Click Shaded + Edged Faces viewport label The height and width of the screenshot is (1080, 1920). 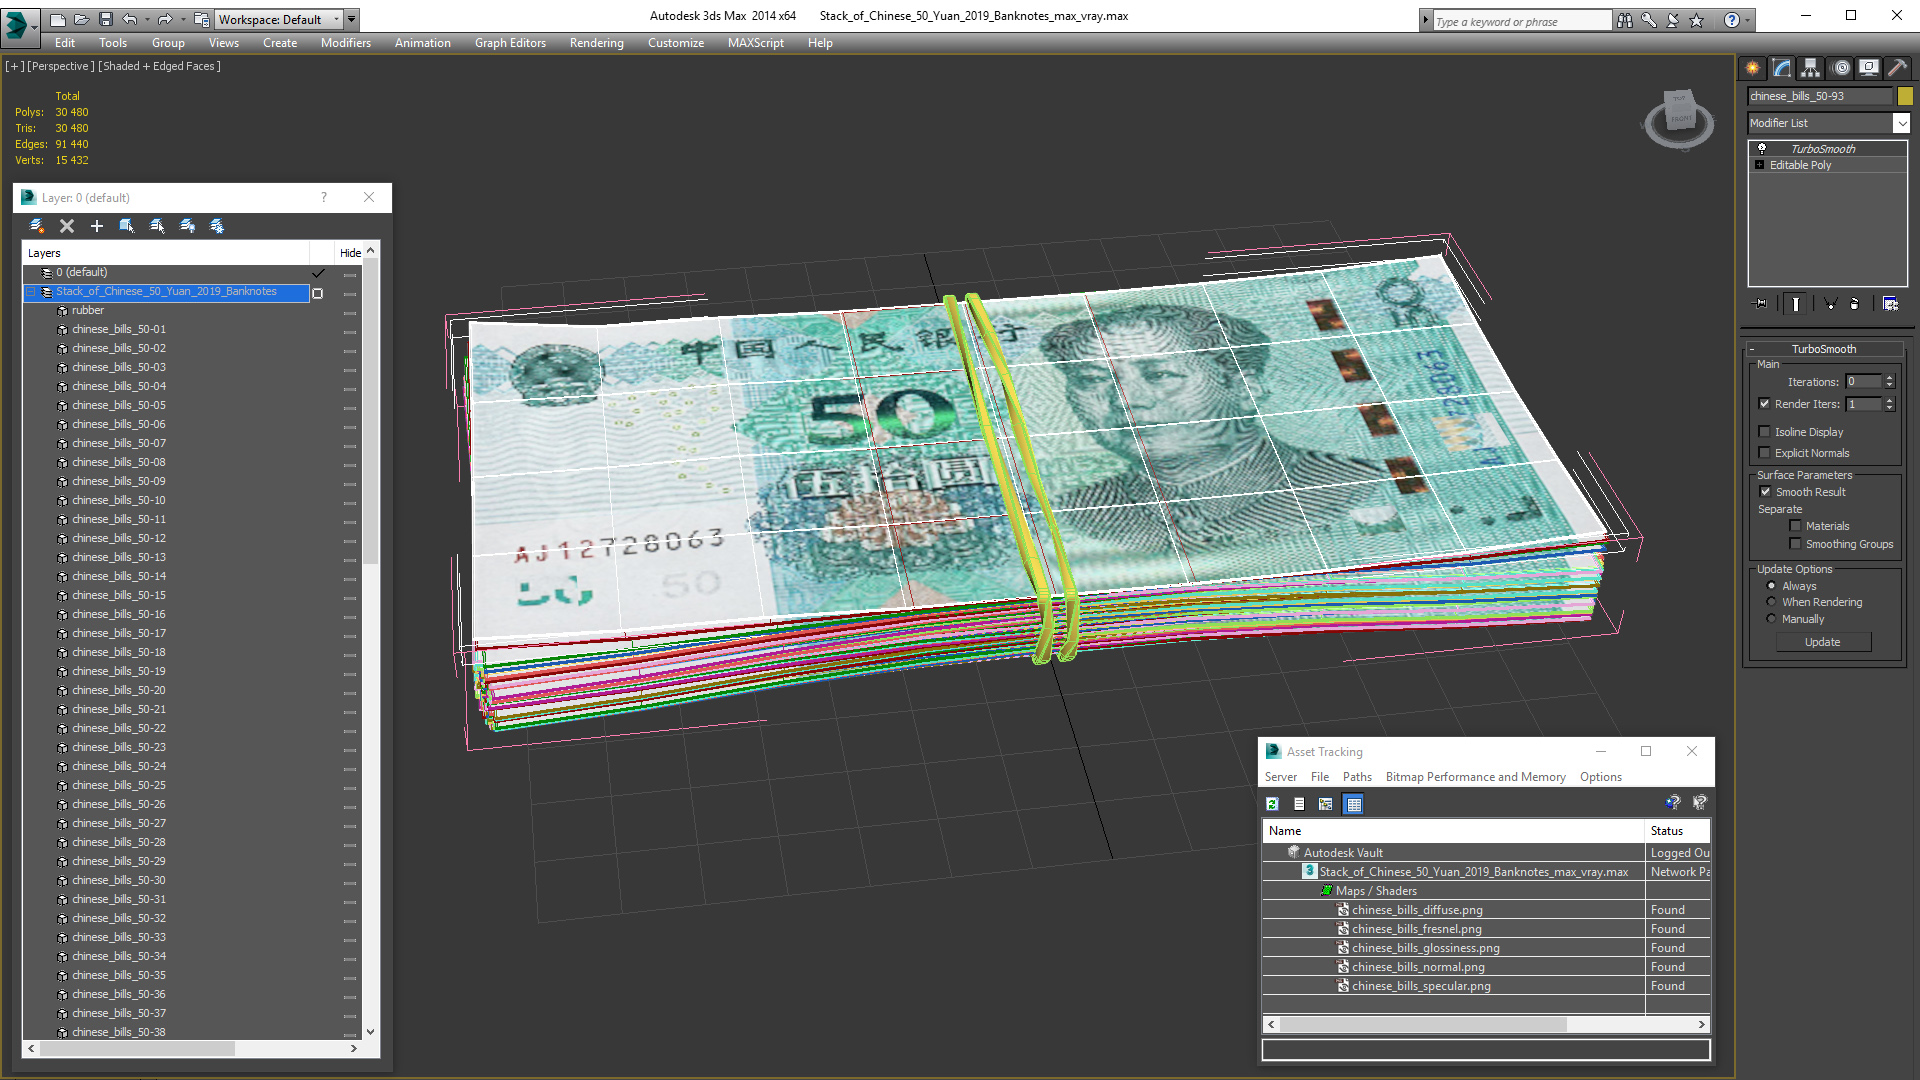click(x=159, y=66)
